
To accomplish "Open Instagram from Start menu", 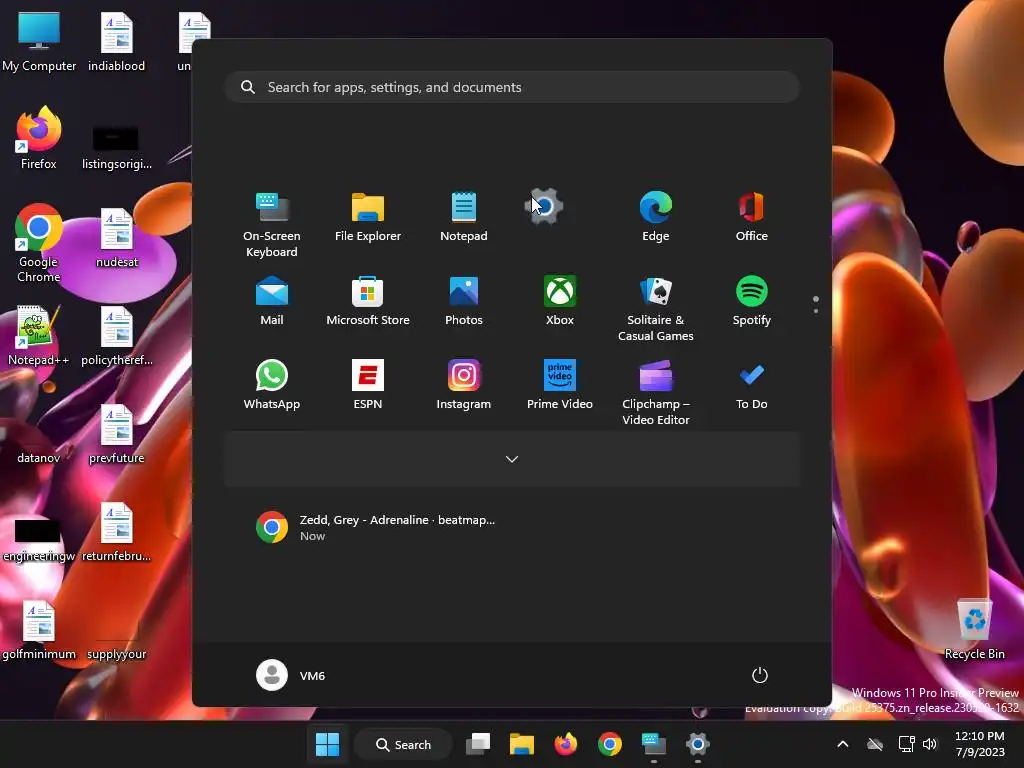I will pos(464,385).
